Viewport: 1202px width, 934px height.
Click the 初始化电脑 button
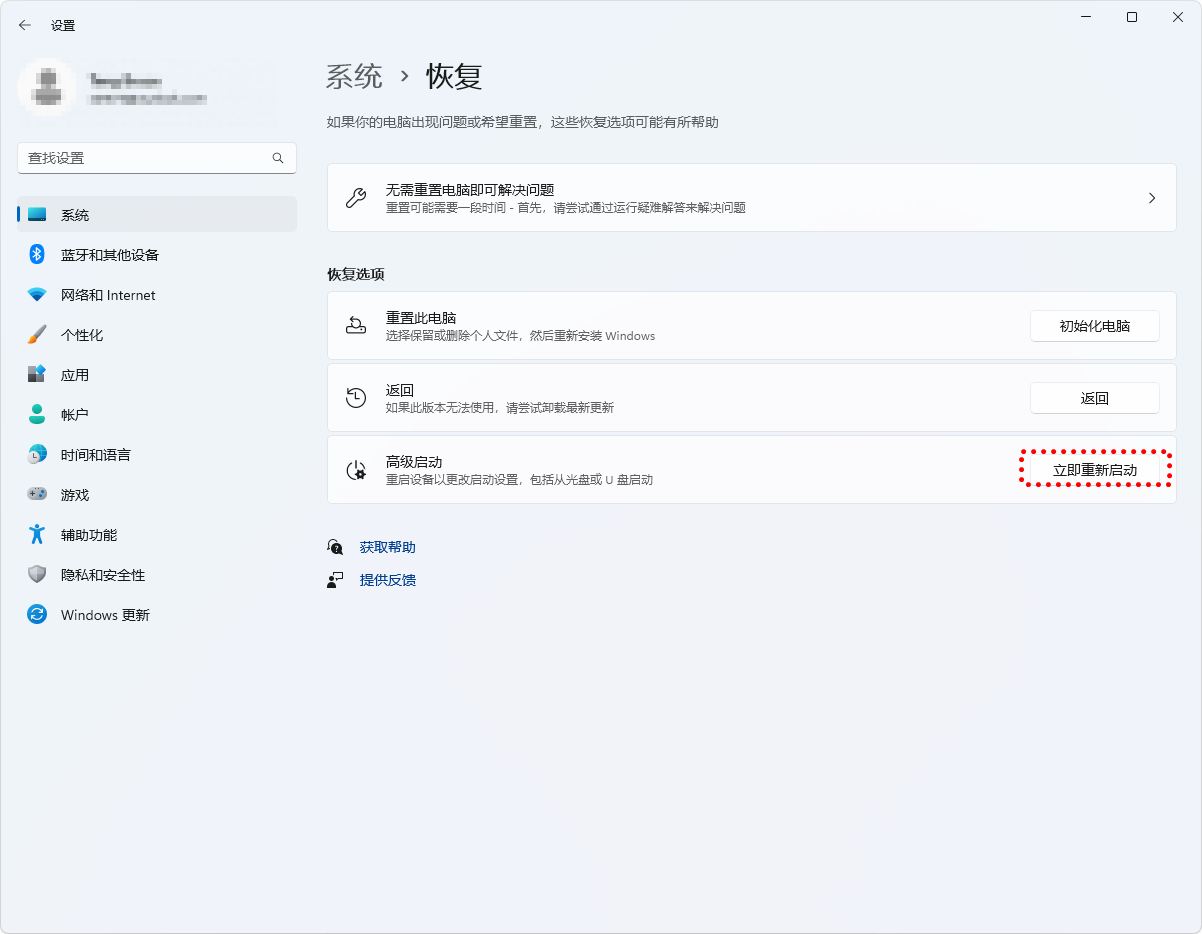[1094, 326]
